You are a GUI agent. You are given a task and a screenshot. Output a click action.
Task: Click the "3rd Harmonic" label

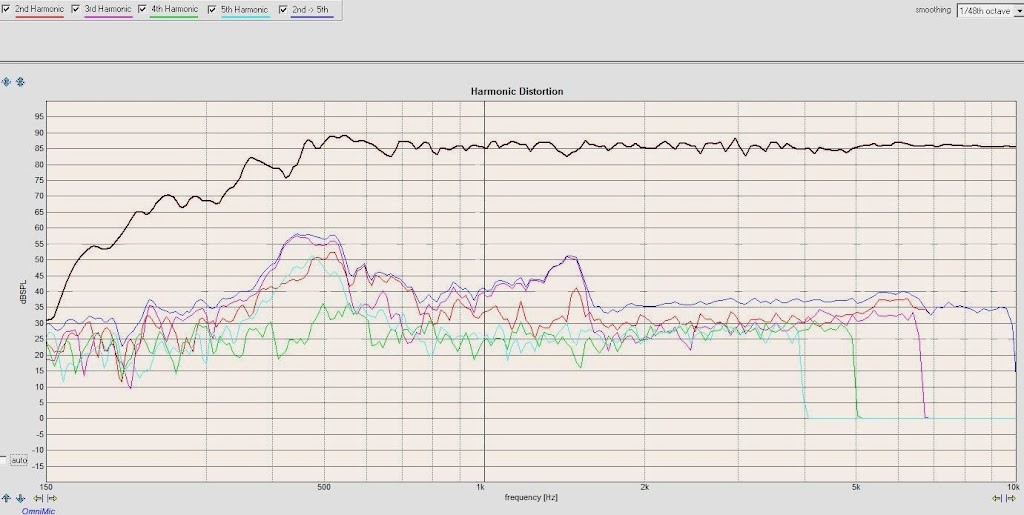[x=108, y=9]
